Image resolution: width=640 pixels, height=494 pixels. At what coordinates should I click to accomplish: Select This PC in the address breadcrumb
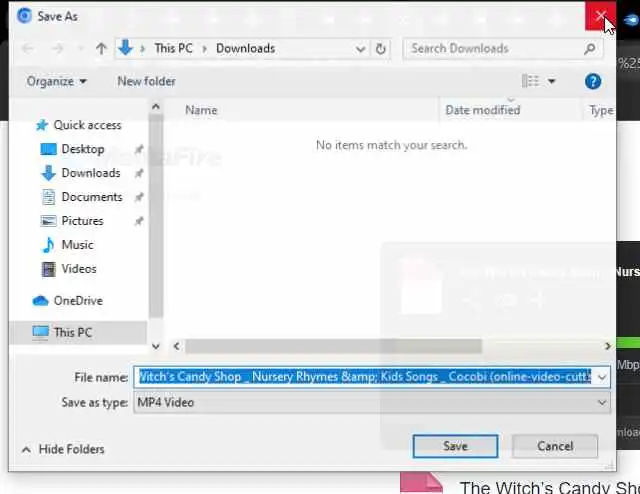click(x=173, y=48)
